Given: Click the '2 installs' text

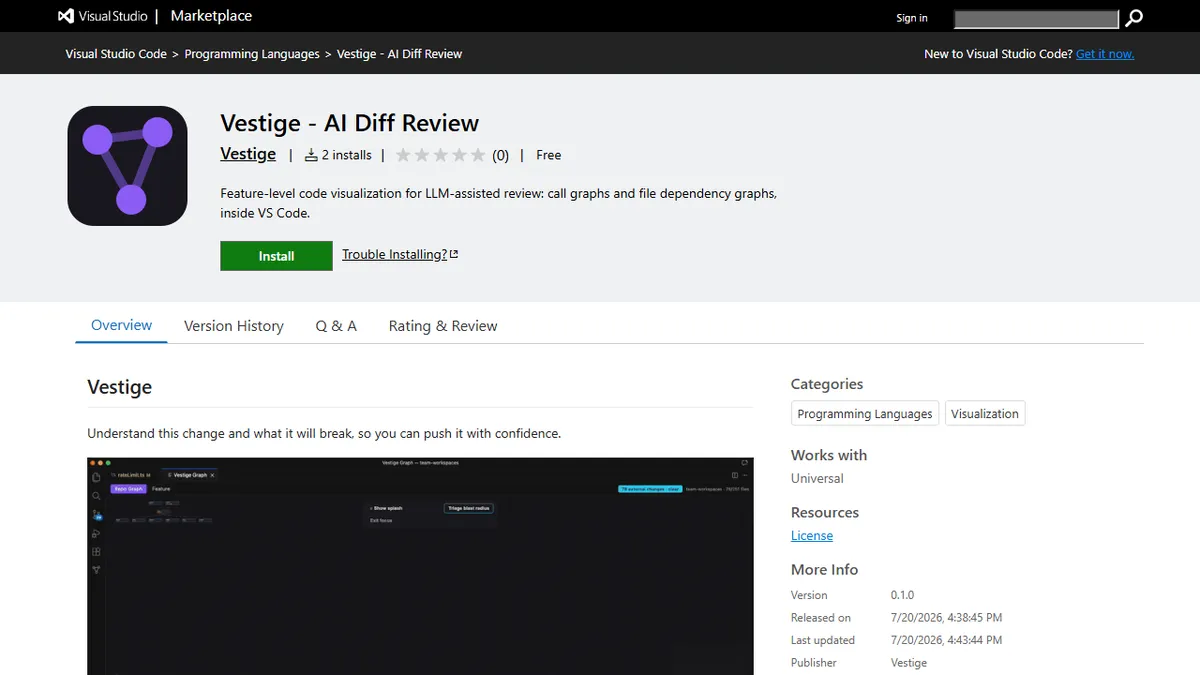Looking at the screenshot, I should [347, 155].
